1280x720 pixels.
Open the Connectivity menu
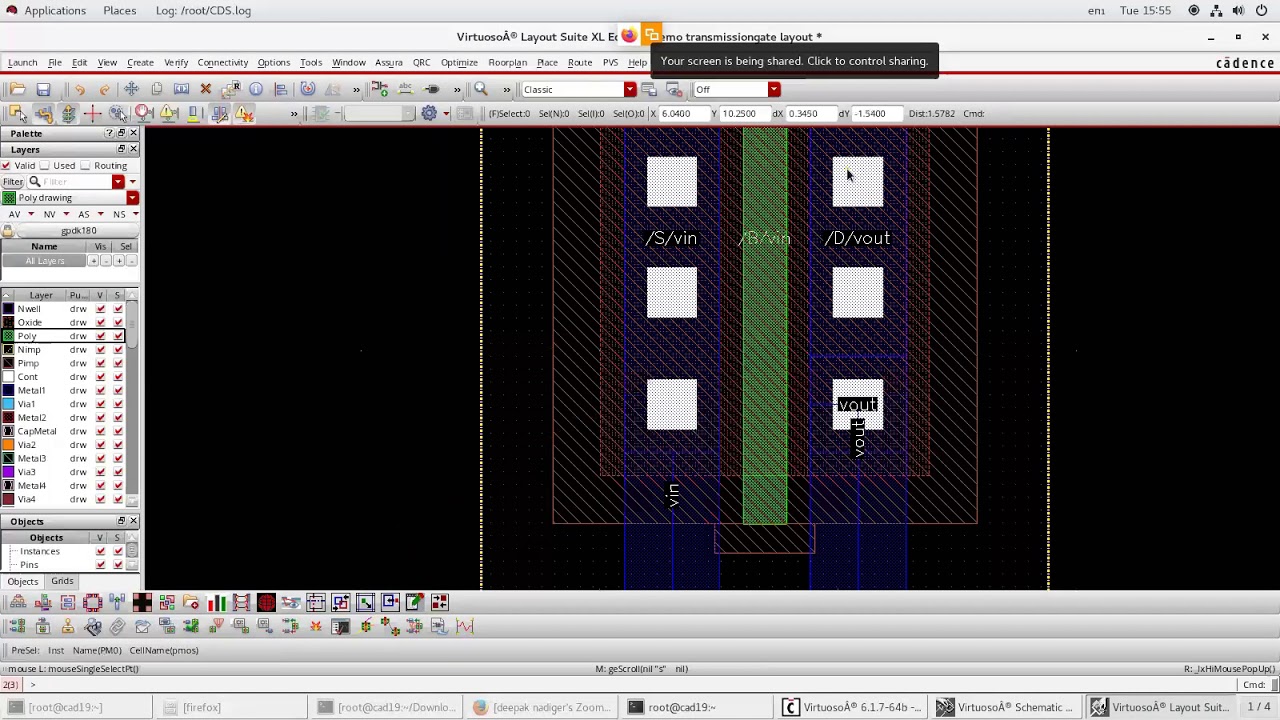coord(222,62)
